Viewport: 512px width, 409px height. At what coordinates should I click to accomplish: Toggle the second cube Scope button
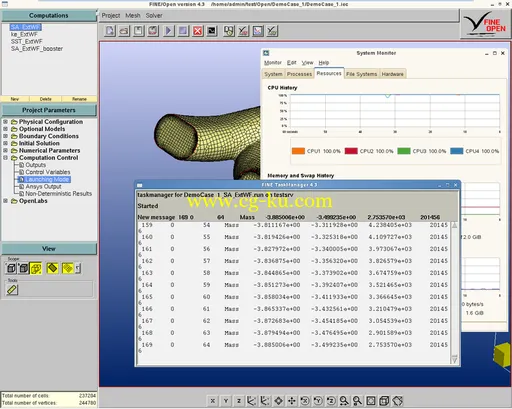point(23,268)
